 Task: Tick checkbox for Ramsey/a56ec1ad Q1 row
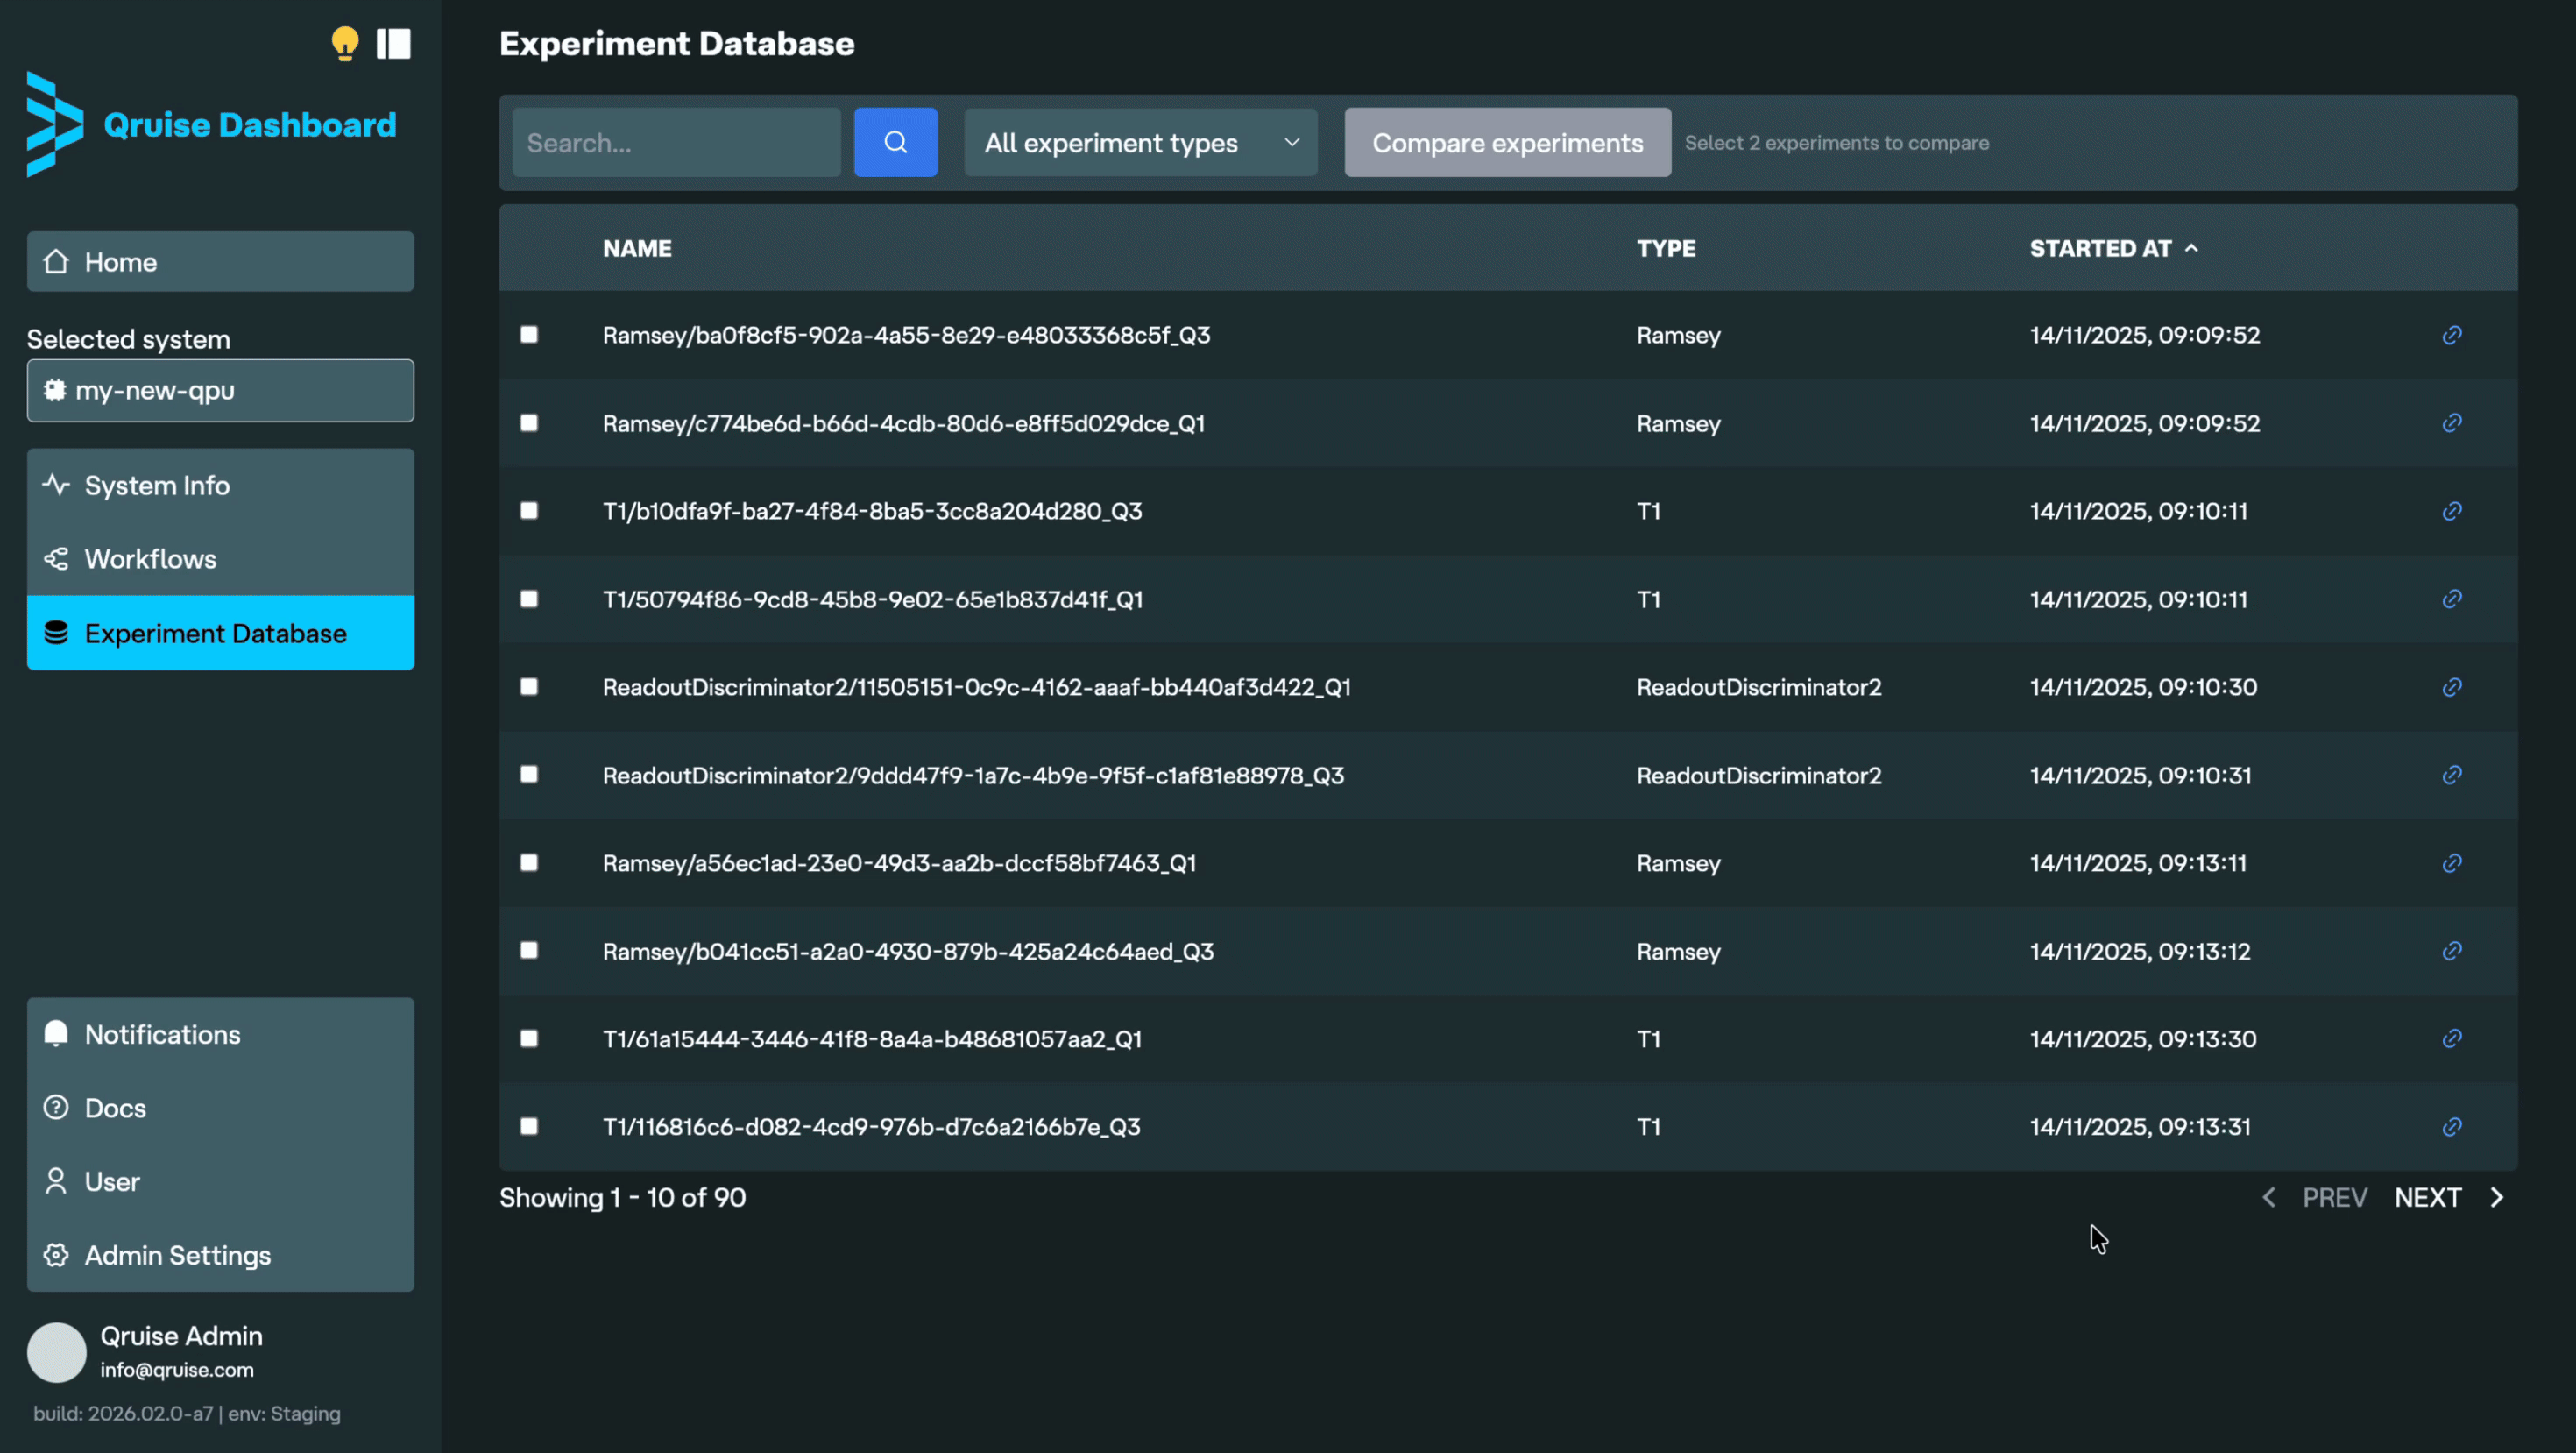(x=529, y=863)
